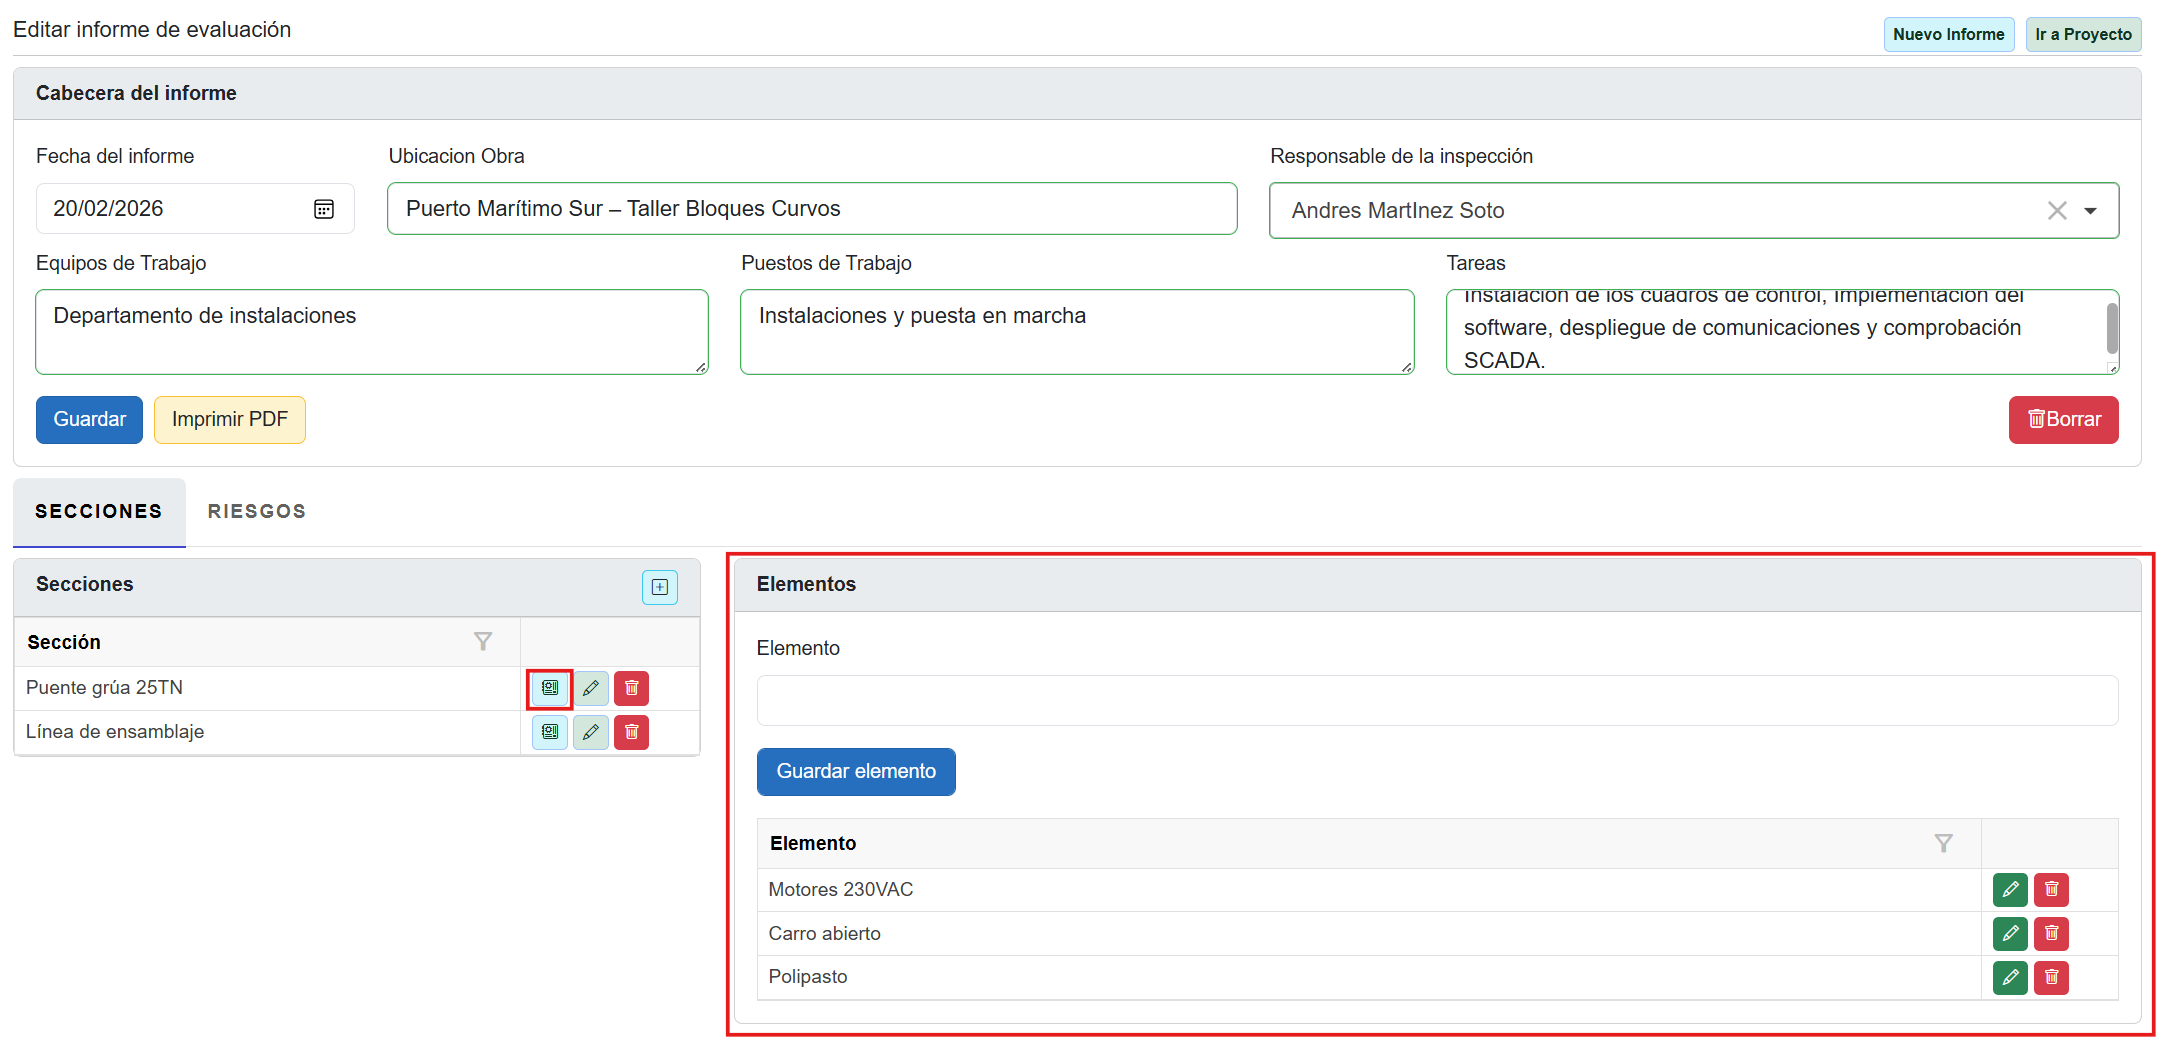Screen dimensions: 2167x1047
Task: Focus the Elemento text input field
Action: pyautogui.click(x=1436, y=700)
